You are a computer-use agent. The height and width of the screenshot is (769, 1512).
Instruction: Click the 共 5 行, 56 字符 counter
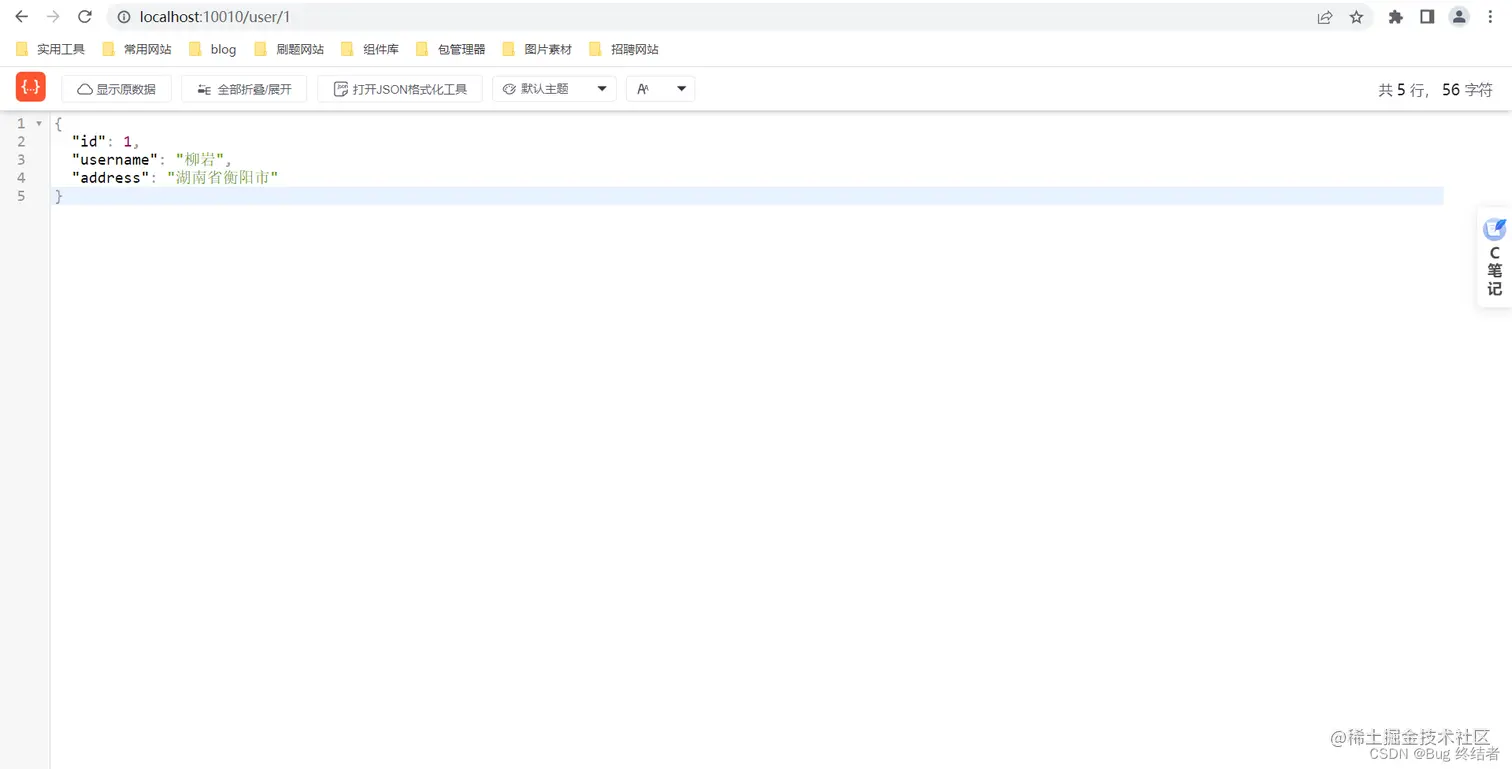click(1435, 90)
